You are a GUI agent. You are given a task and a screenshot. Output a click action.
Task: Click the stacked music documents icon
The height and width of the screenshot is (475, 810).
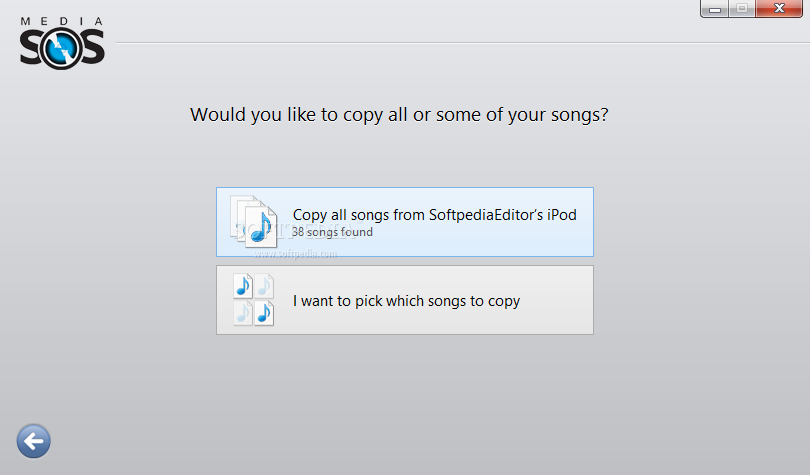(254, 221)
